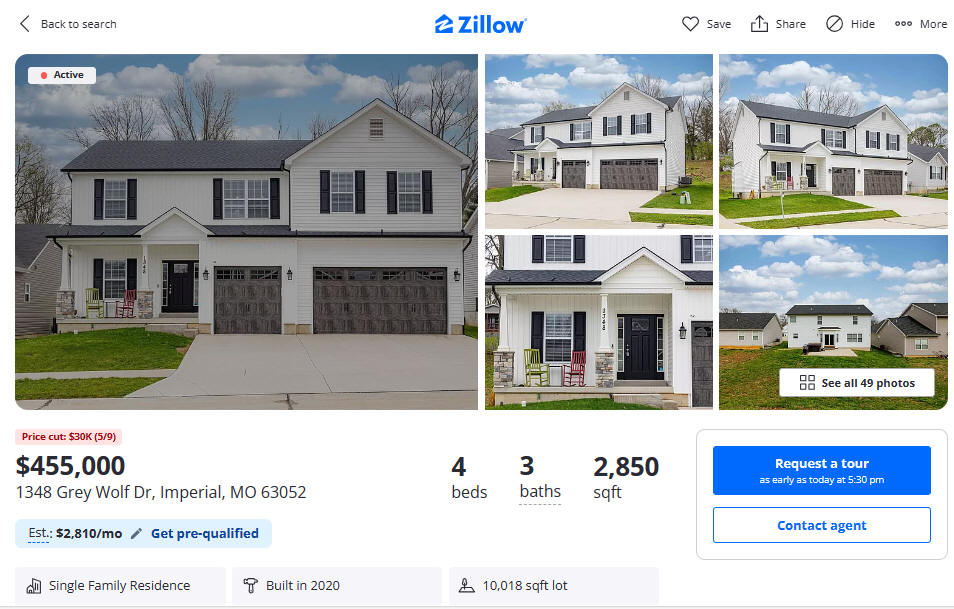This screenshot has height=609, width=954.
Task: Open the See all 49 photos button
Action: point(857,383)
